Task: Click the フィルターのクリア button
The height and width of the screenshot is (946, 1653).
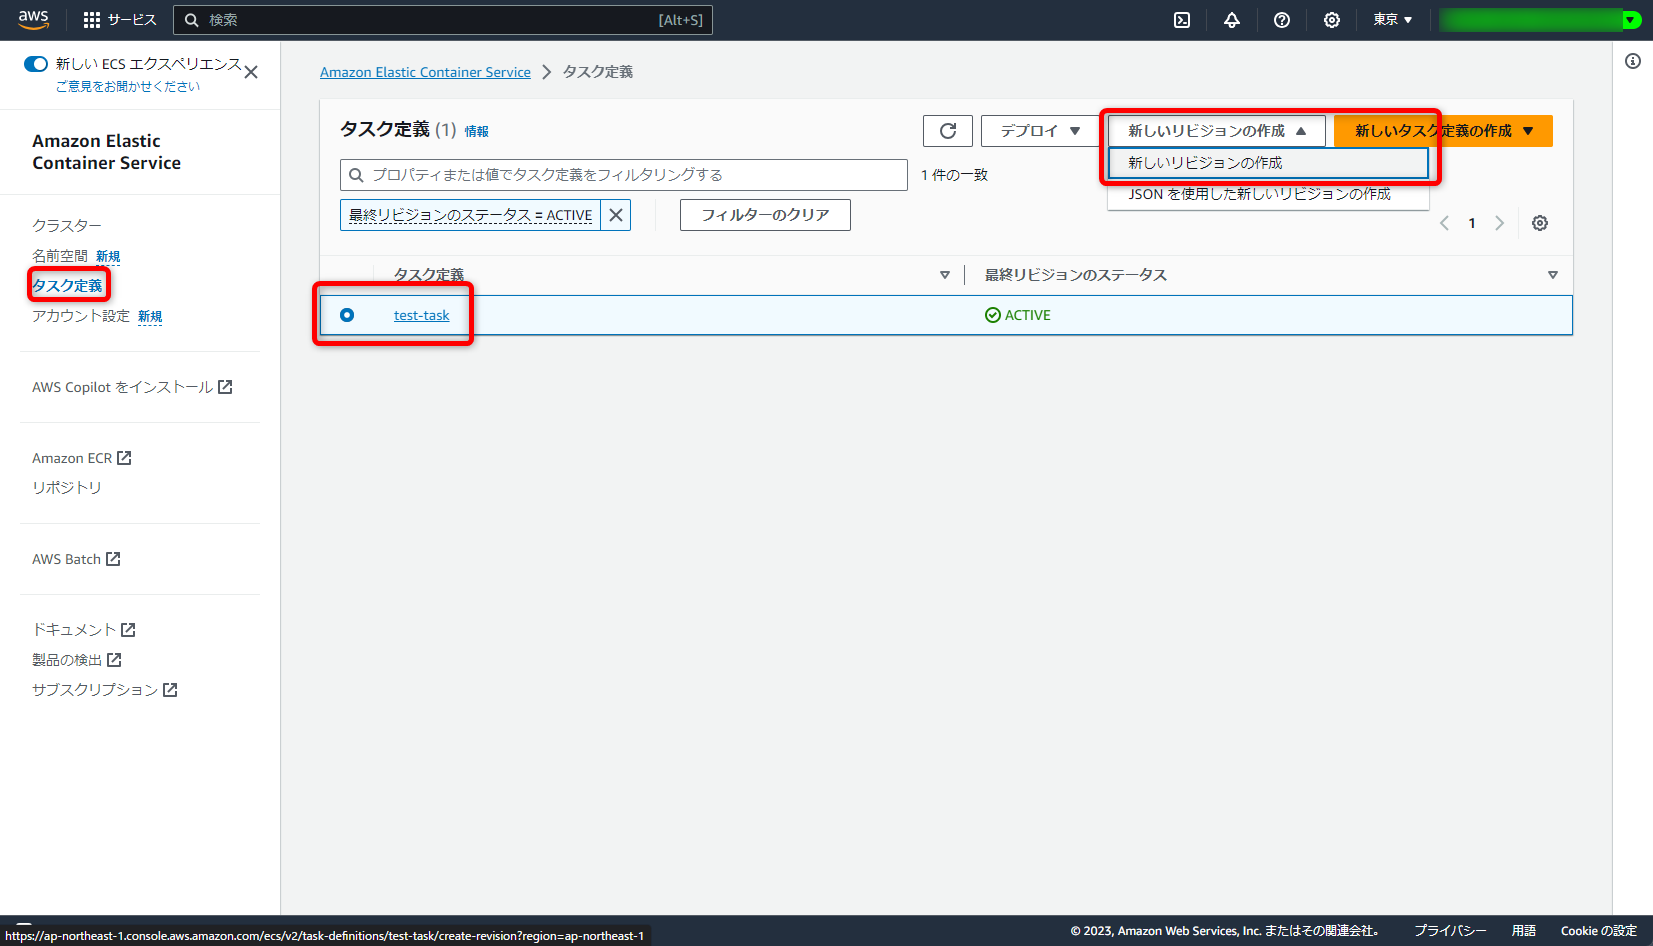Action: [764, 214]
